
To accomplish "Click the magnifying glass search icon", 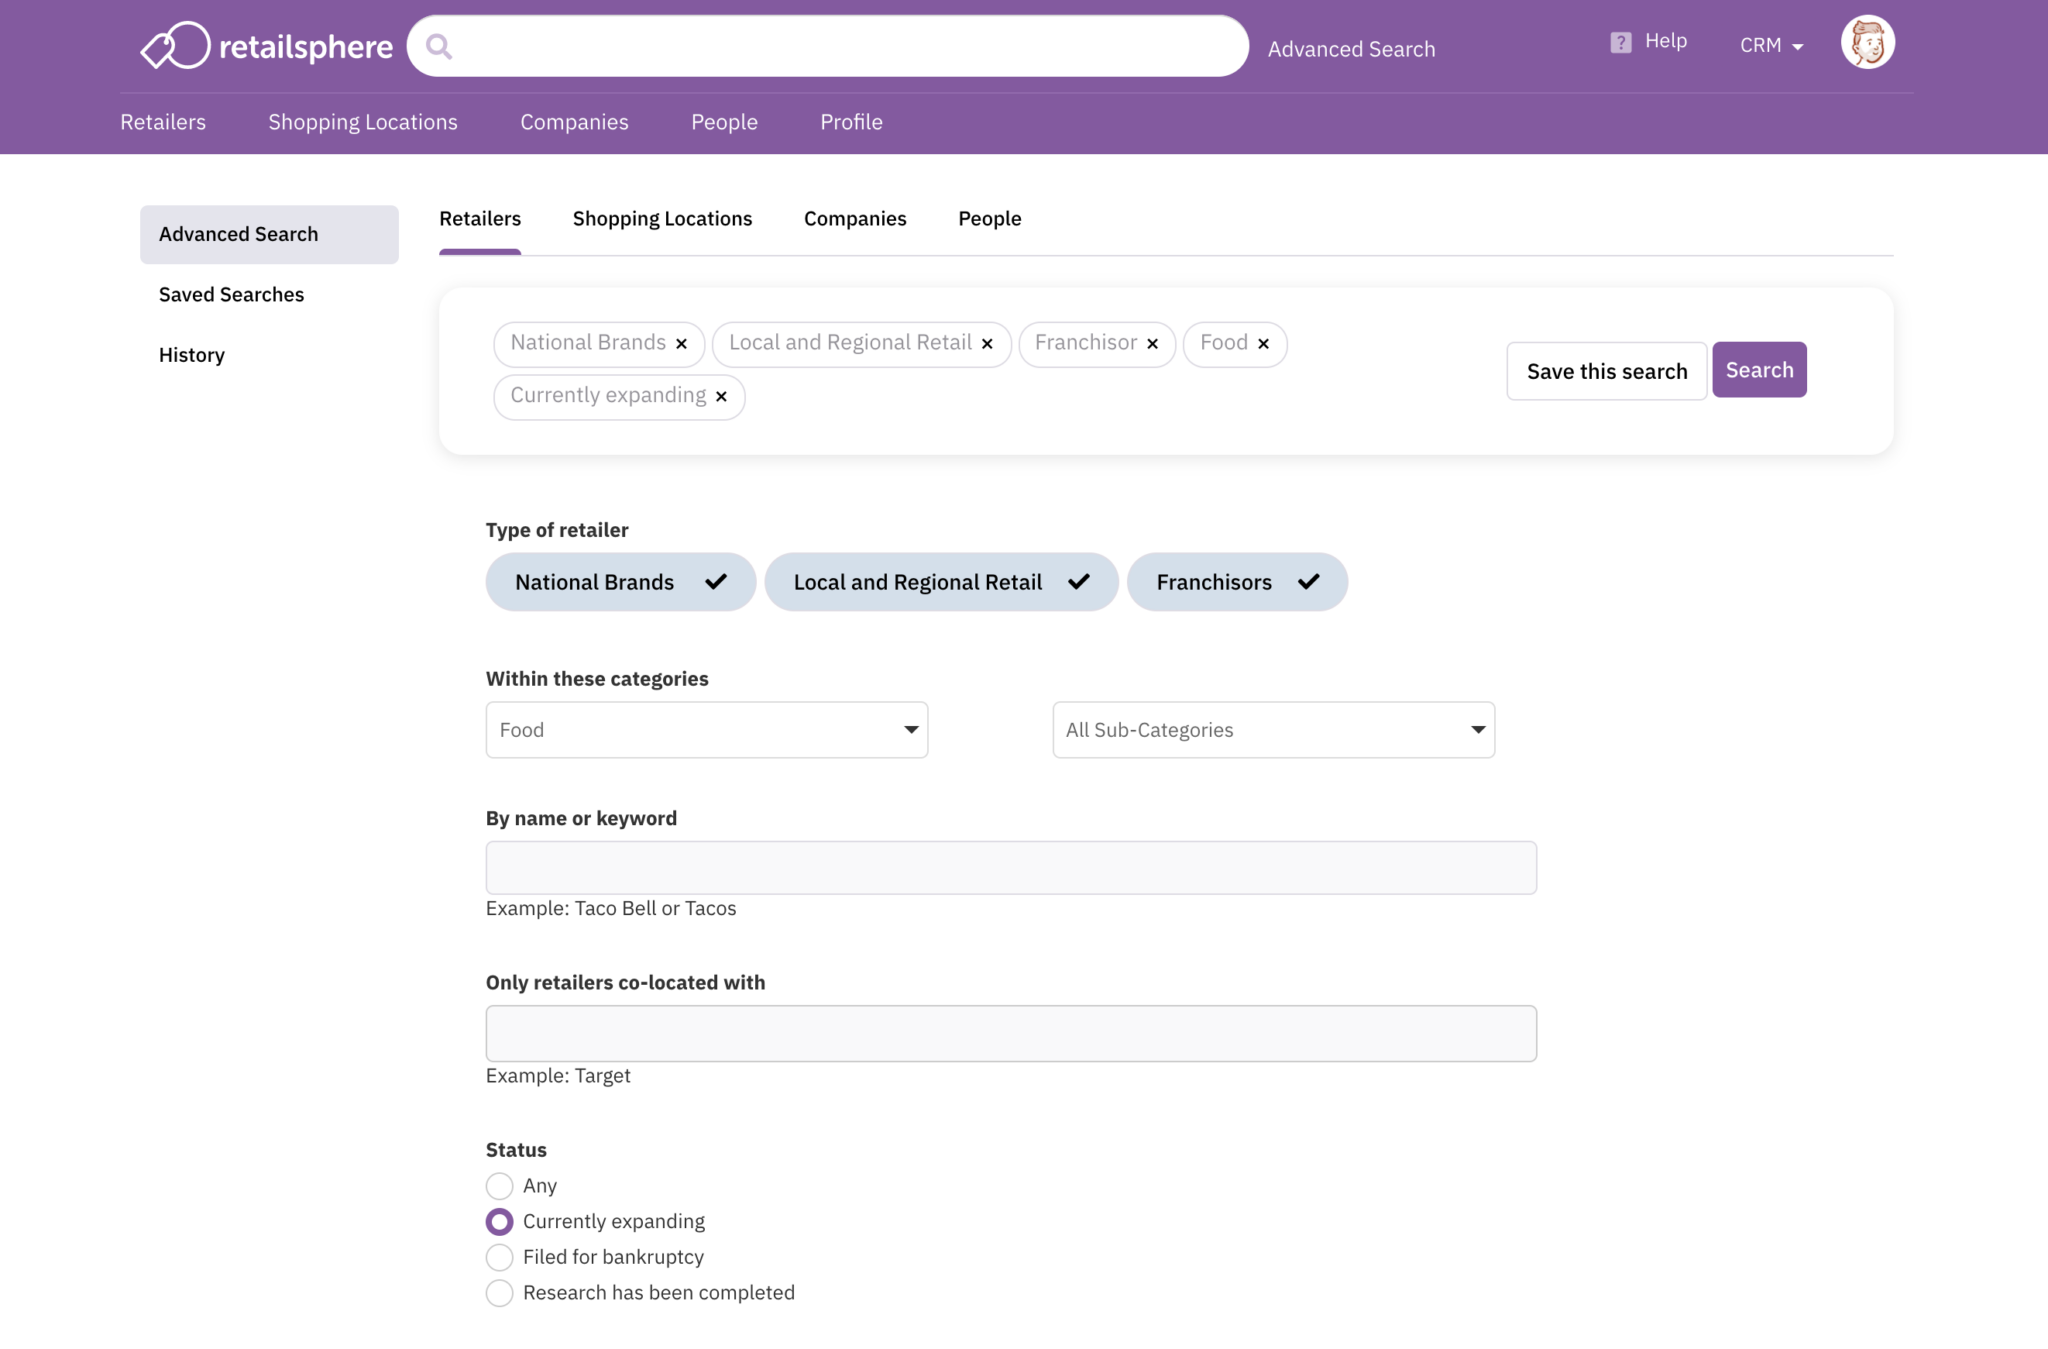I will point(439,46).
